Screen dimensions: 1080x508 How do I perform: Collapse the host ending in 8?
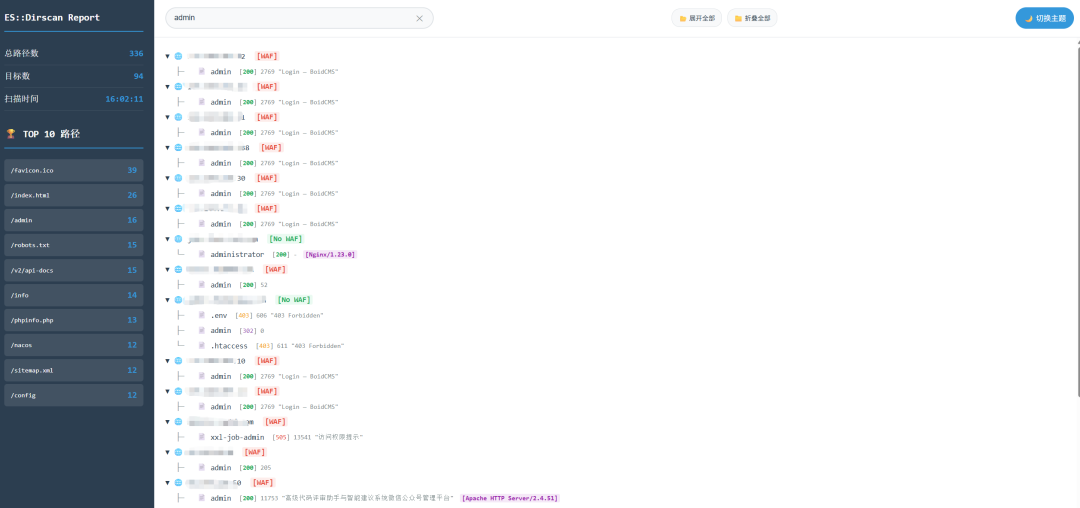click(167, 148)
